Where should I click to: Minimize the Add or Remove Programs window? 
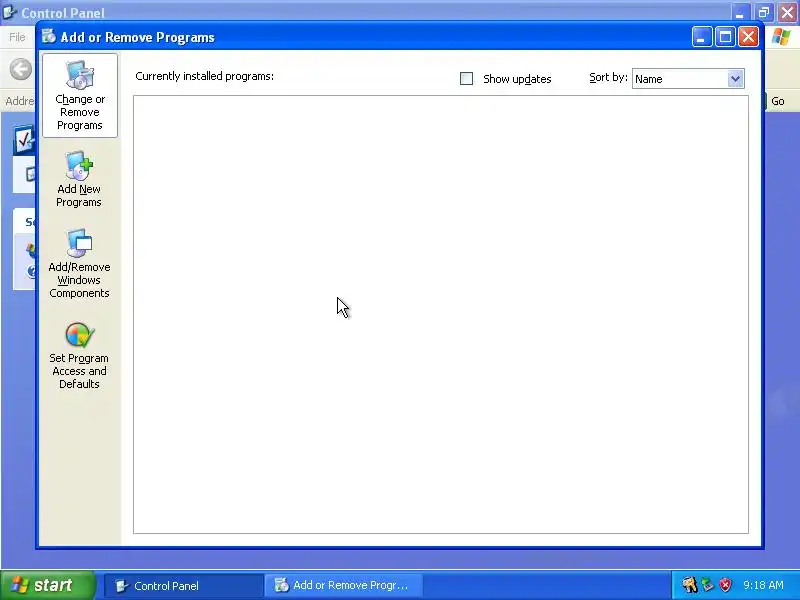tap(702, 37)
